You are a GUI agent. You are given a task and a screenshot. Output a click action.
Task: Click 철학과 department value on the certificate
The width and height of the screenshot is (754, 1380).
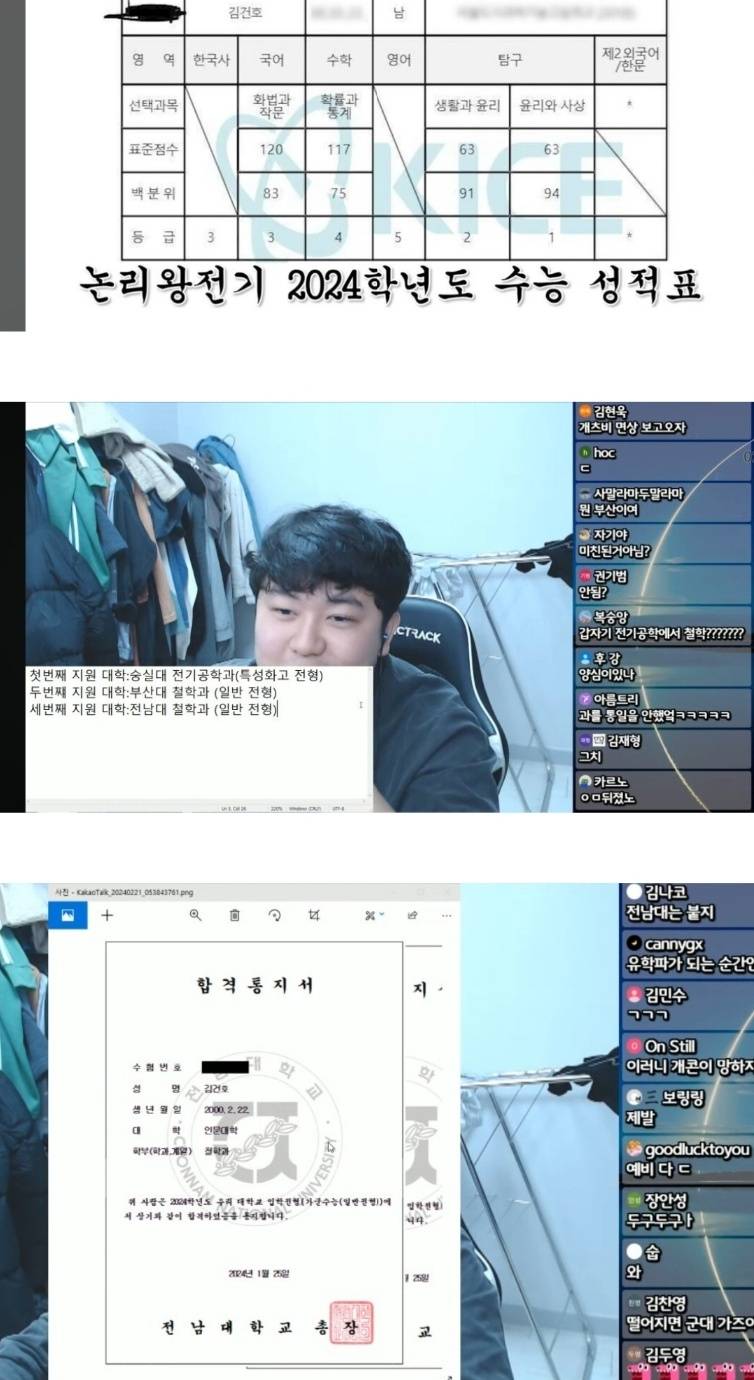215,1152
